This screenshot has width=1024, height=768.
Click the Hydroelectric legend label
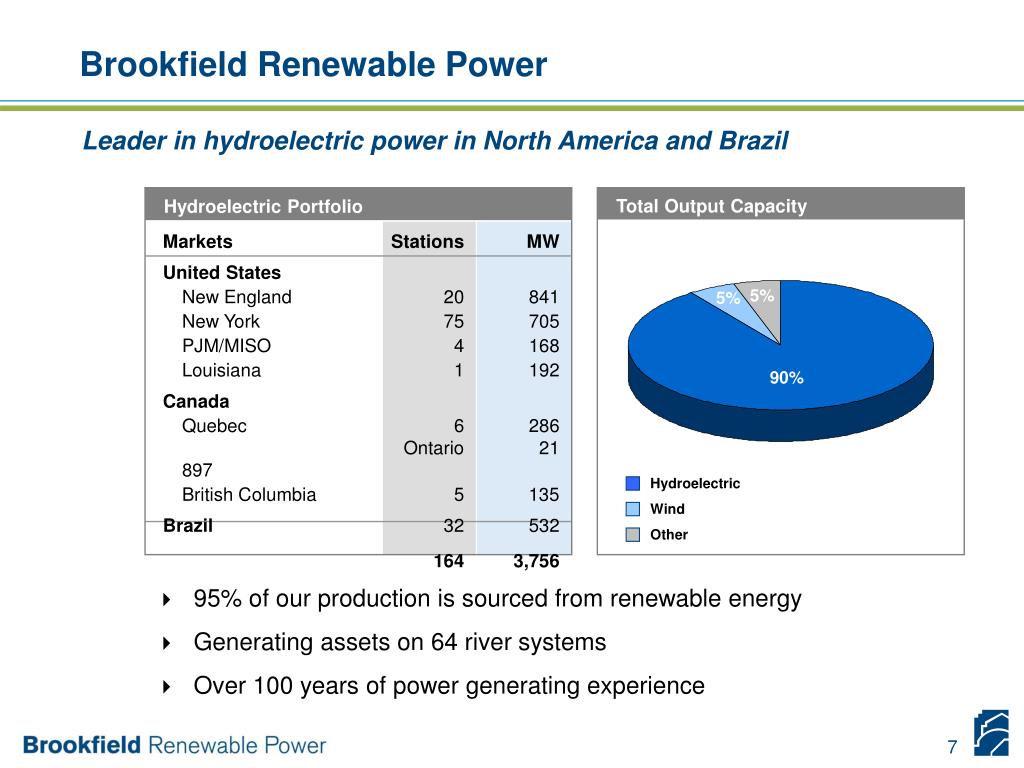[x=695, y=483]
